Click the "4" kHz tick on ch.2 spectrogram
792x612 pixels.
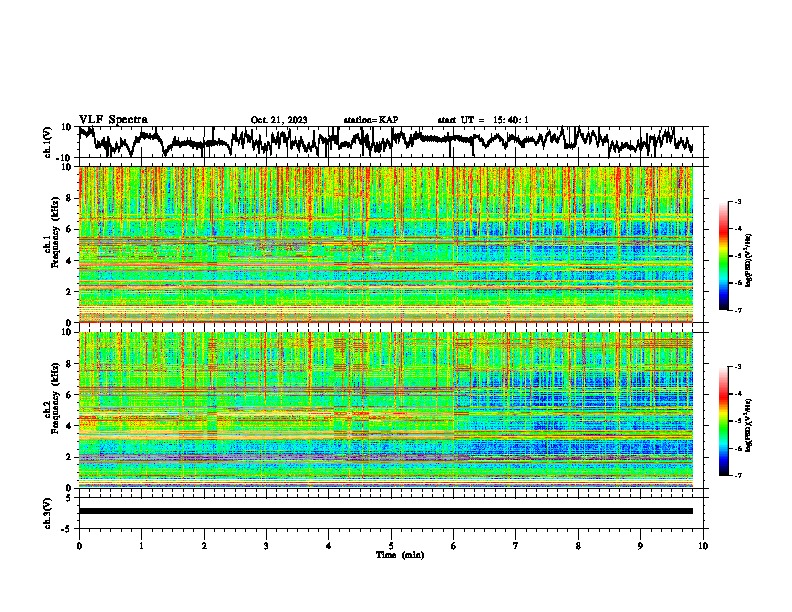pyautogui.click(x=70, y=426)
